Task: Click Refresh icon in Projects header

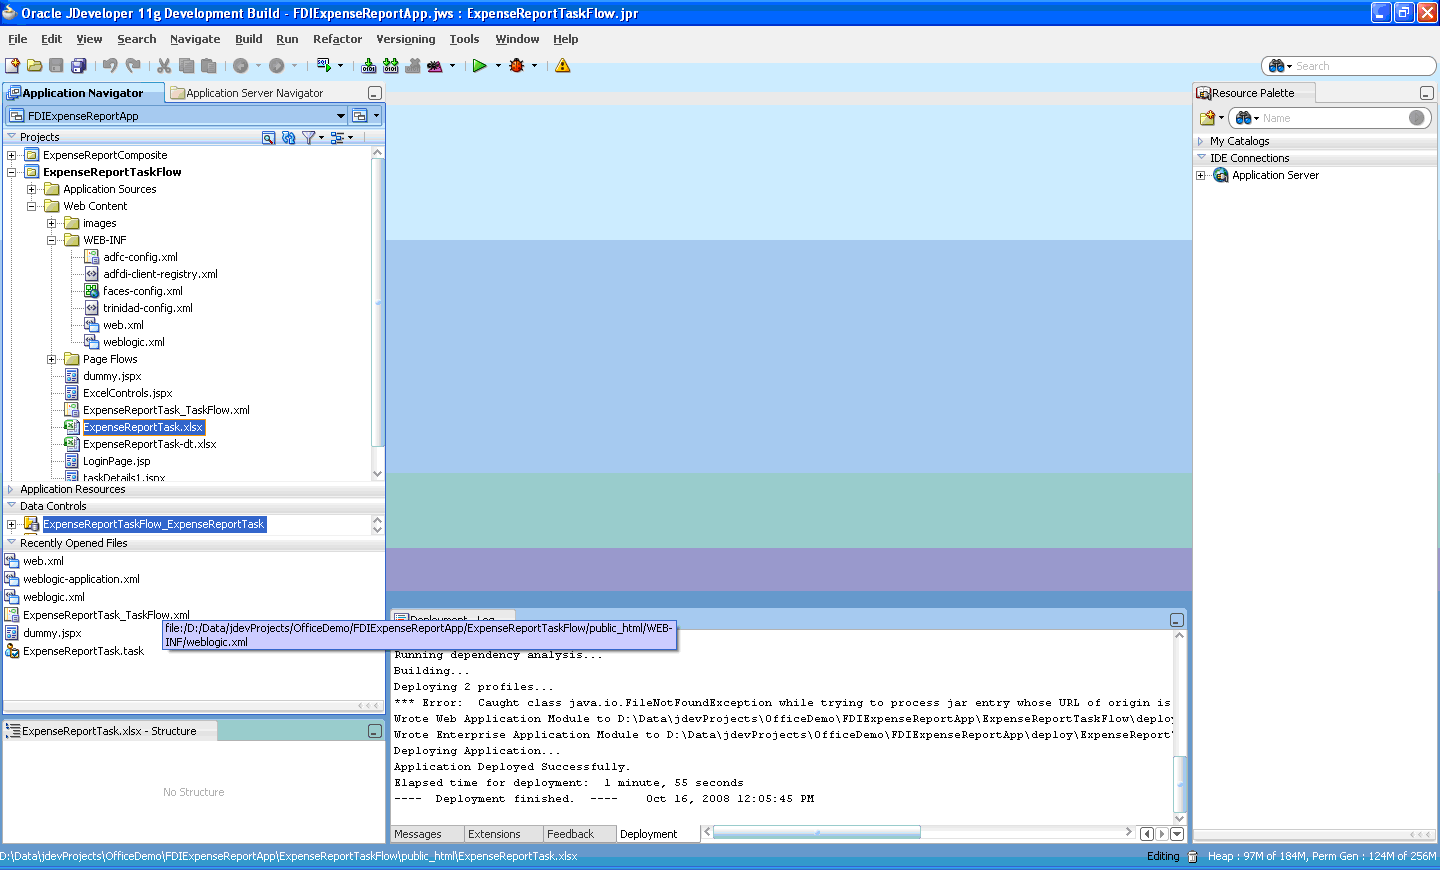Action: pyautogui.click(x=288, y=137)
